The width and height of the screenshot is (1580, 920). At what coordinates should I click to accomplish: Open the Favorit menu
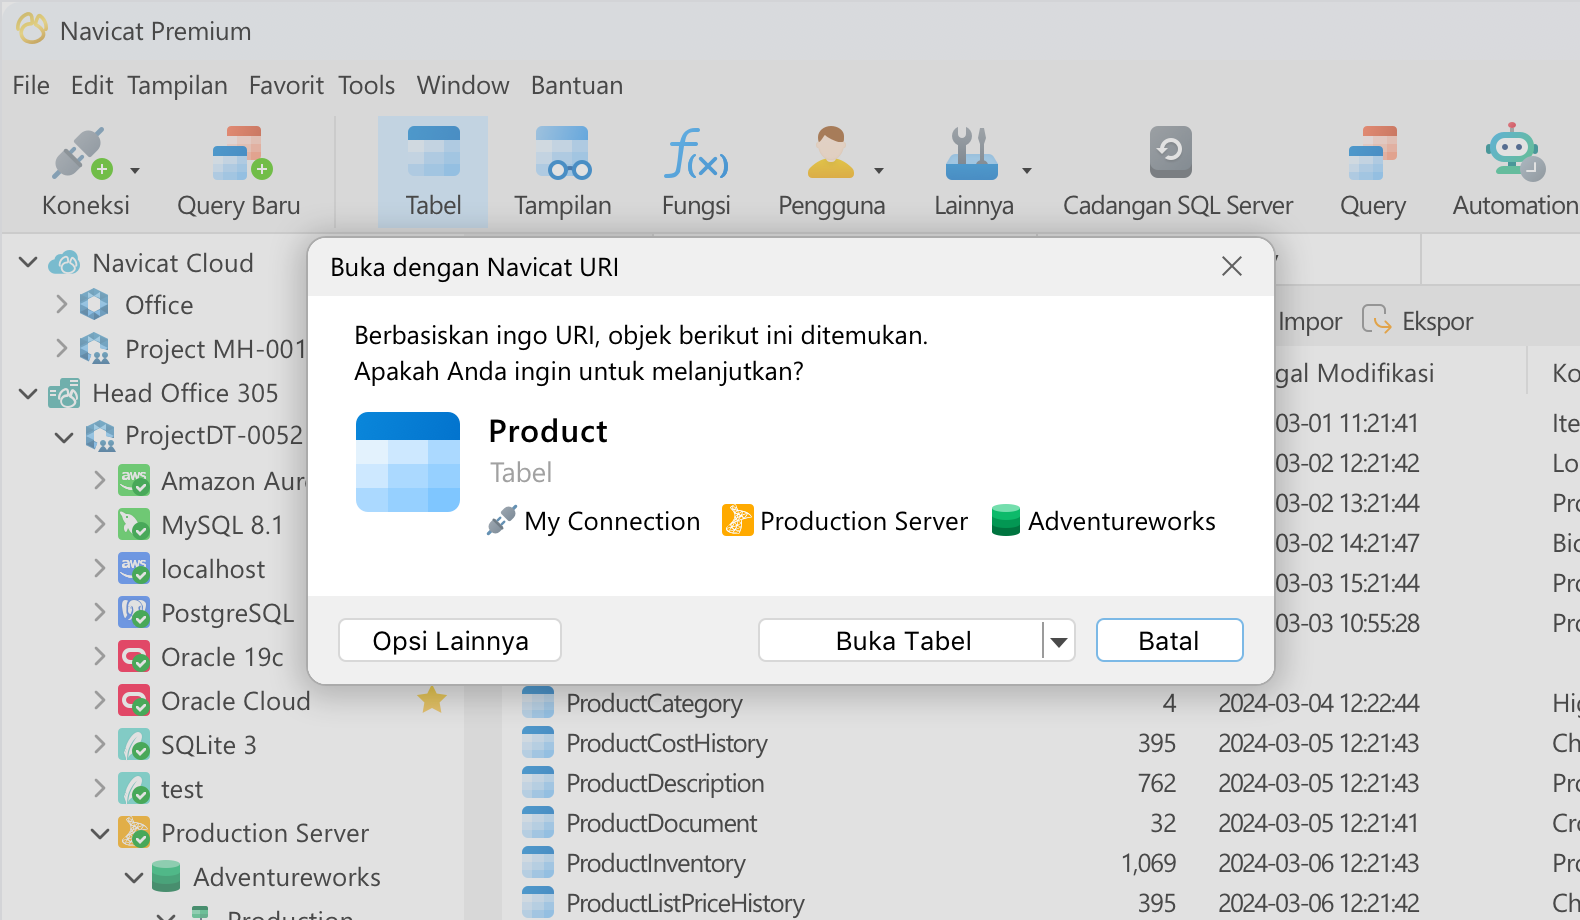(286, 86)
